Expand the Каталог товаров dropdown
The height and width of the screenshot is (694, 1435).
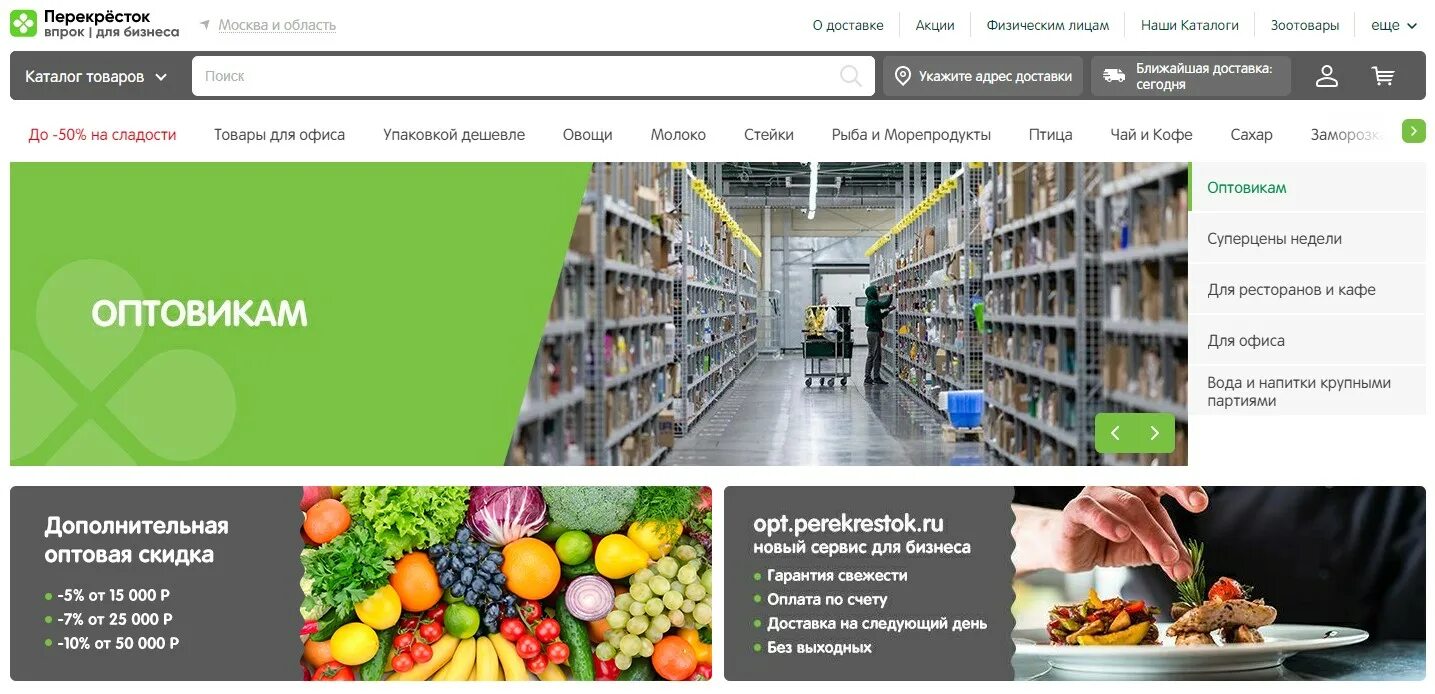pyautogui.click(x=96, y=77)
